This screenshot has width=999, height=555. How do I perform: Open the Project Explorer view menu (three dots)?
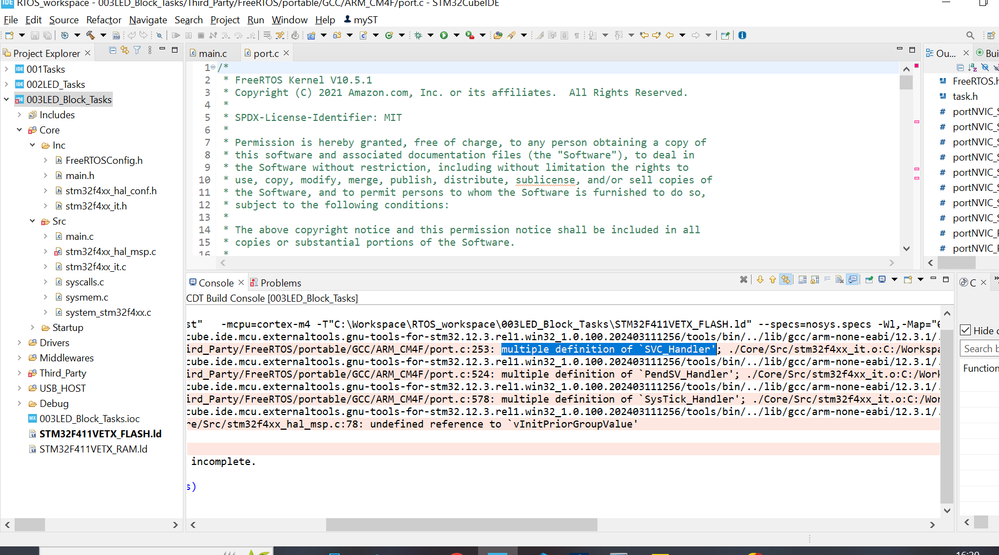pyautogui.click(x=150, y=50)
